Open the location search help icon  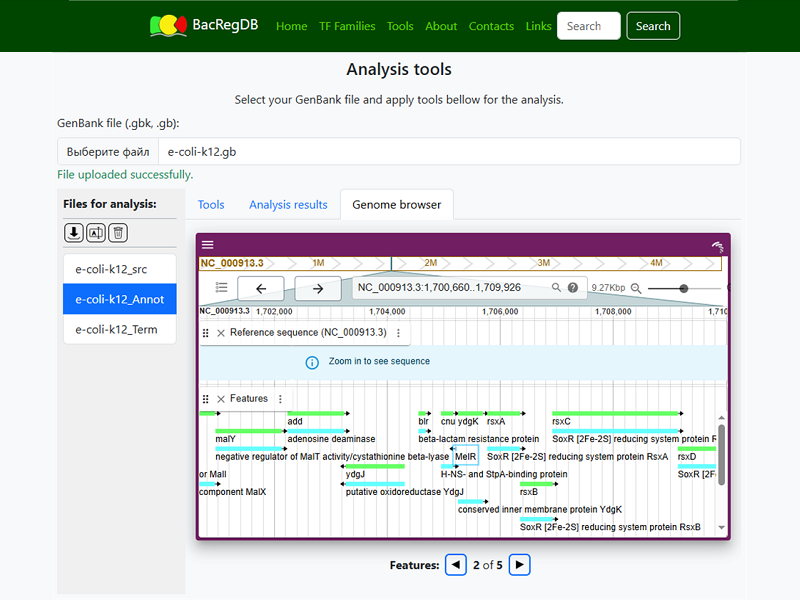click(x=573, y=288)
